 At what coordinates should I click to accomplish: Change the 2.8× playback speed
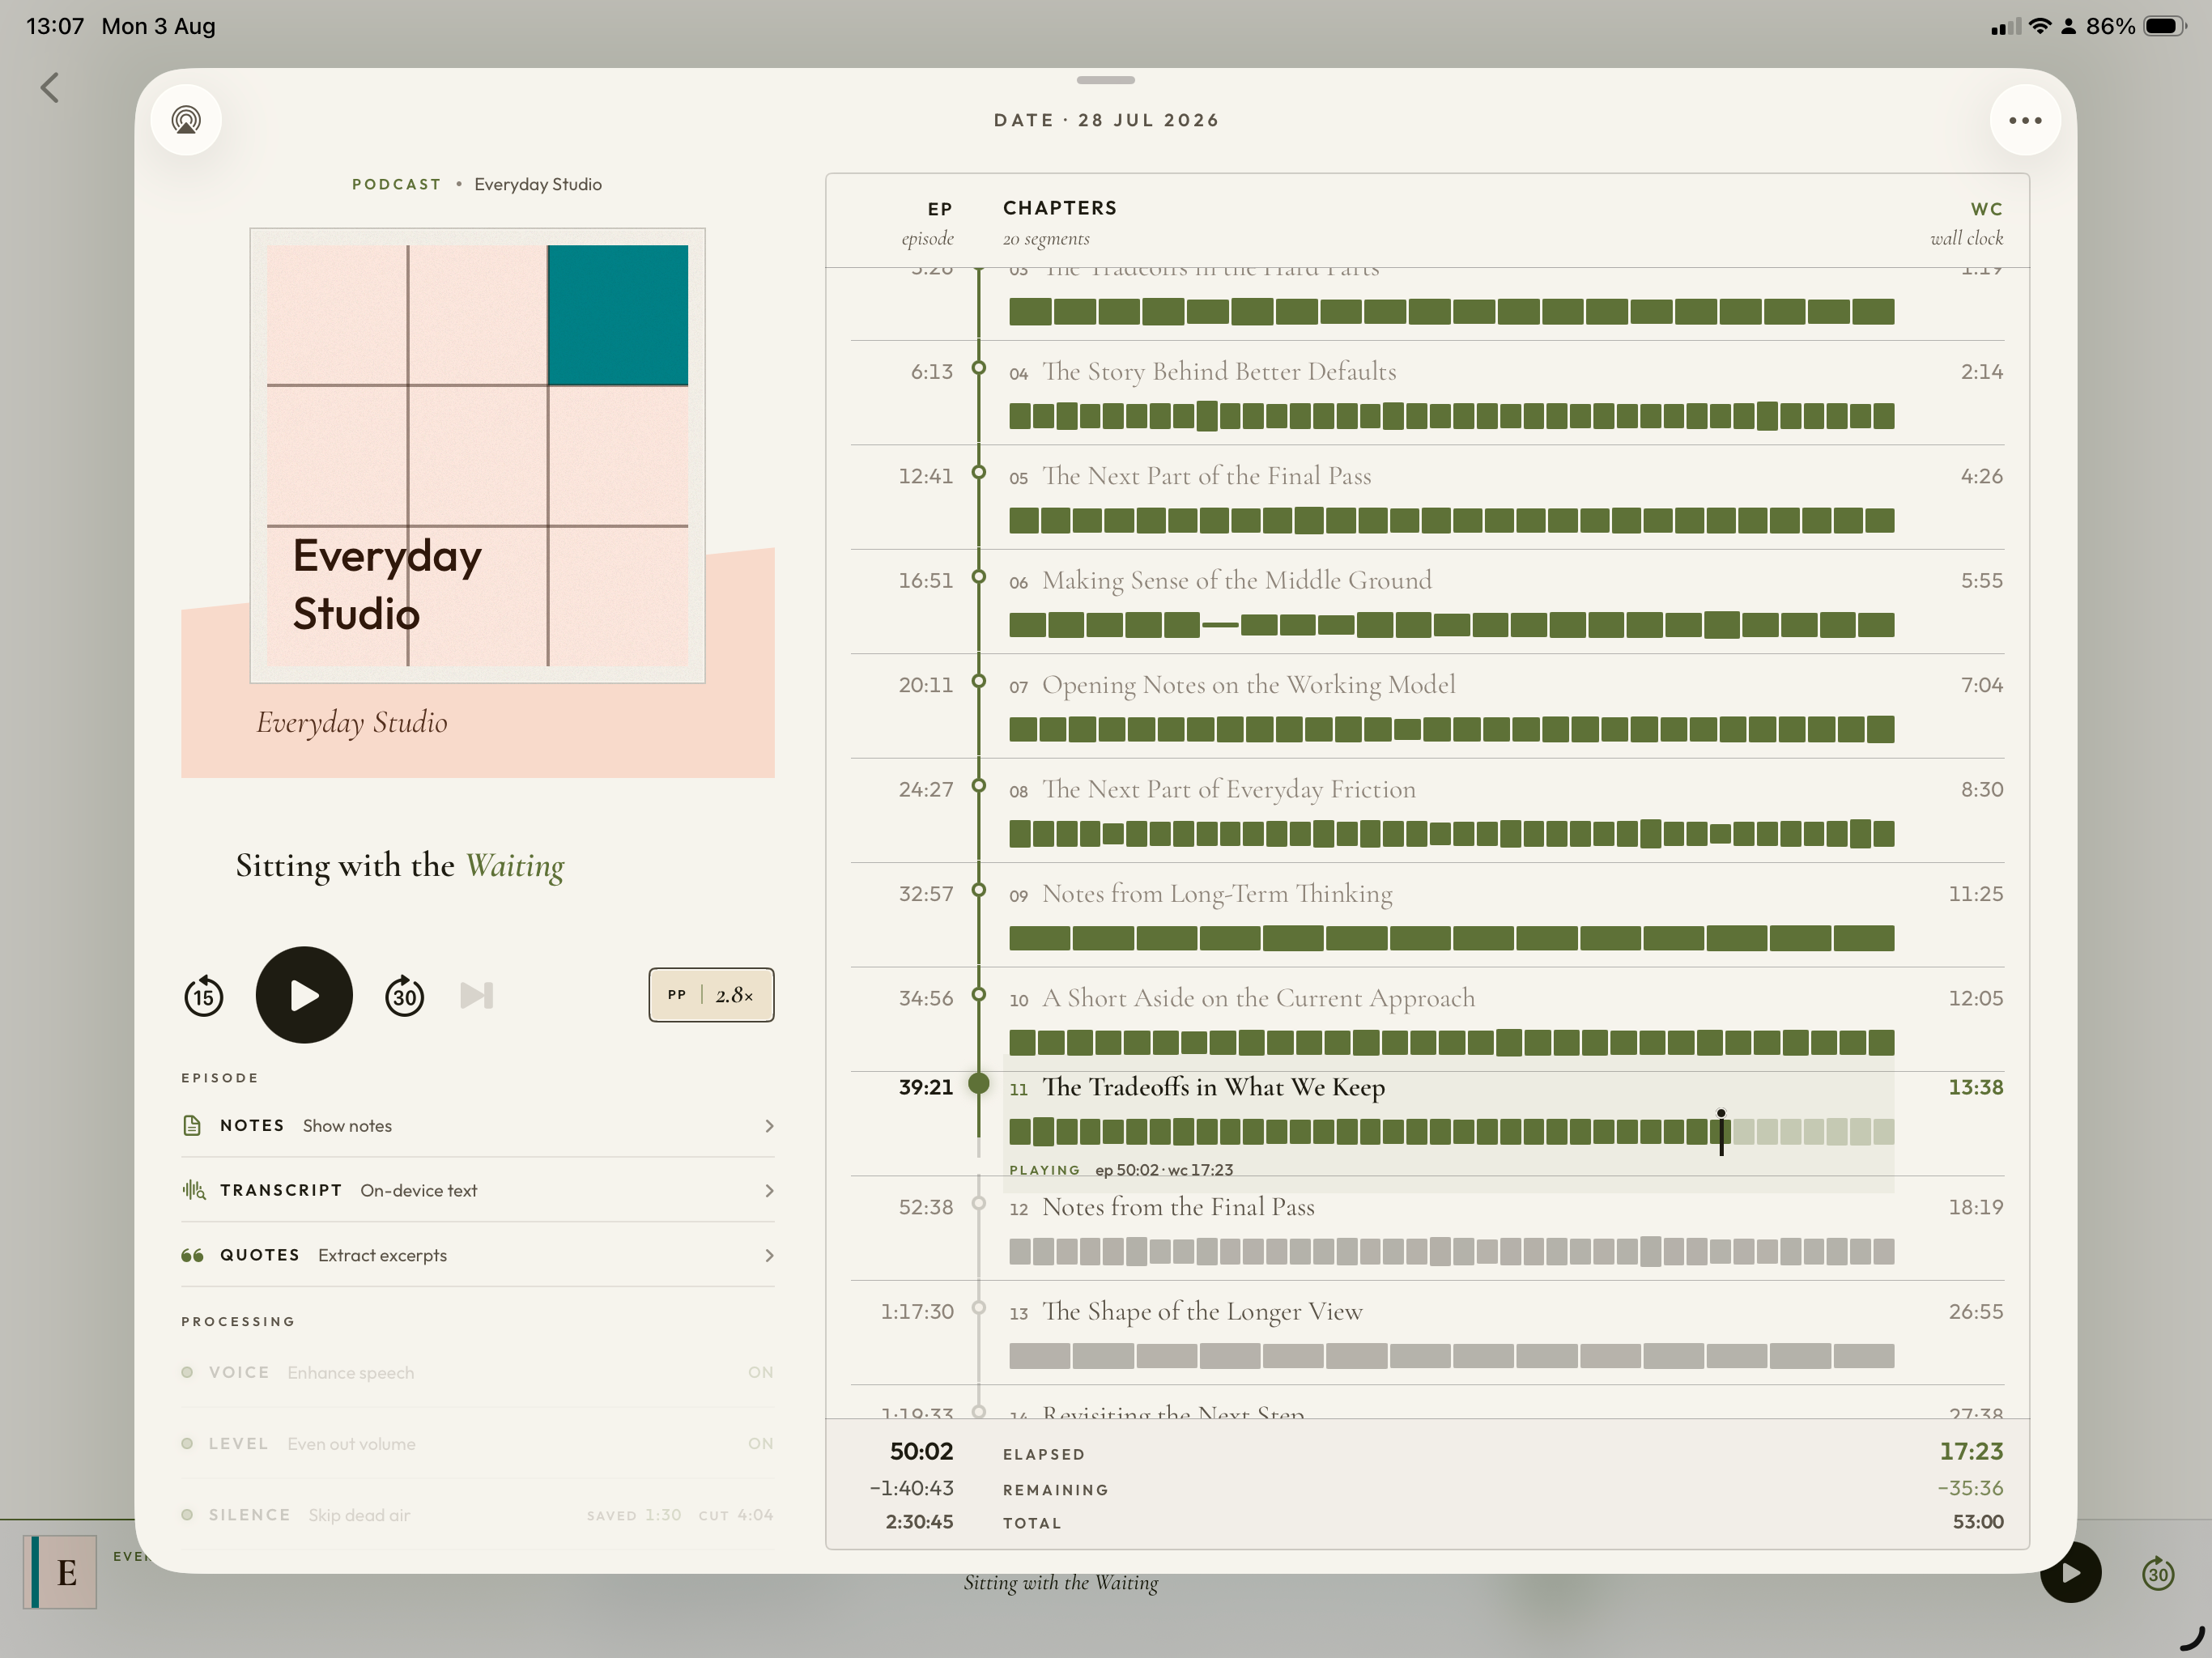[711, 995]
